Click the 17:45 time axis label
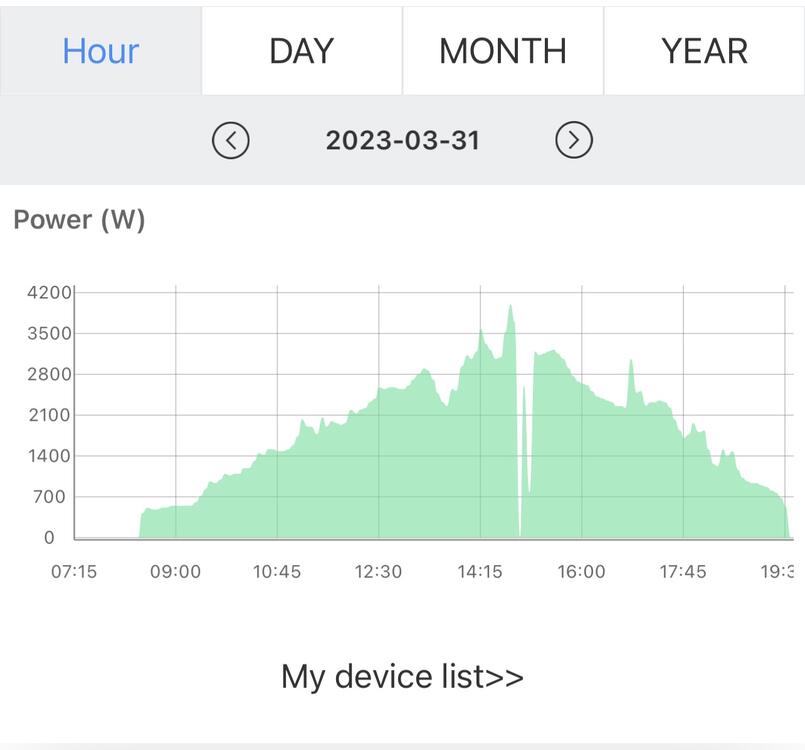 click(683, 572)
